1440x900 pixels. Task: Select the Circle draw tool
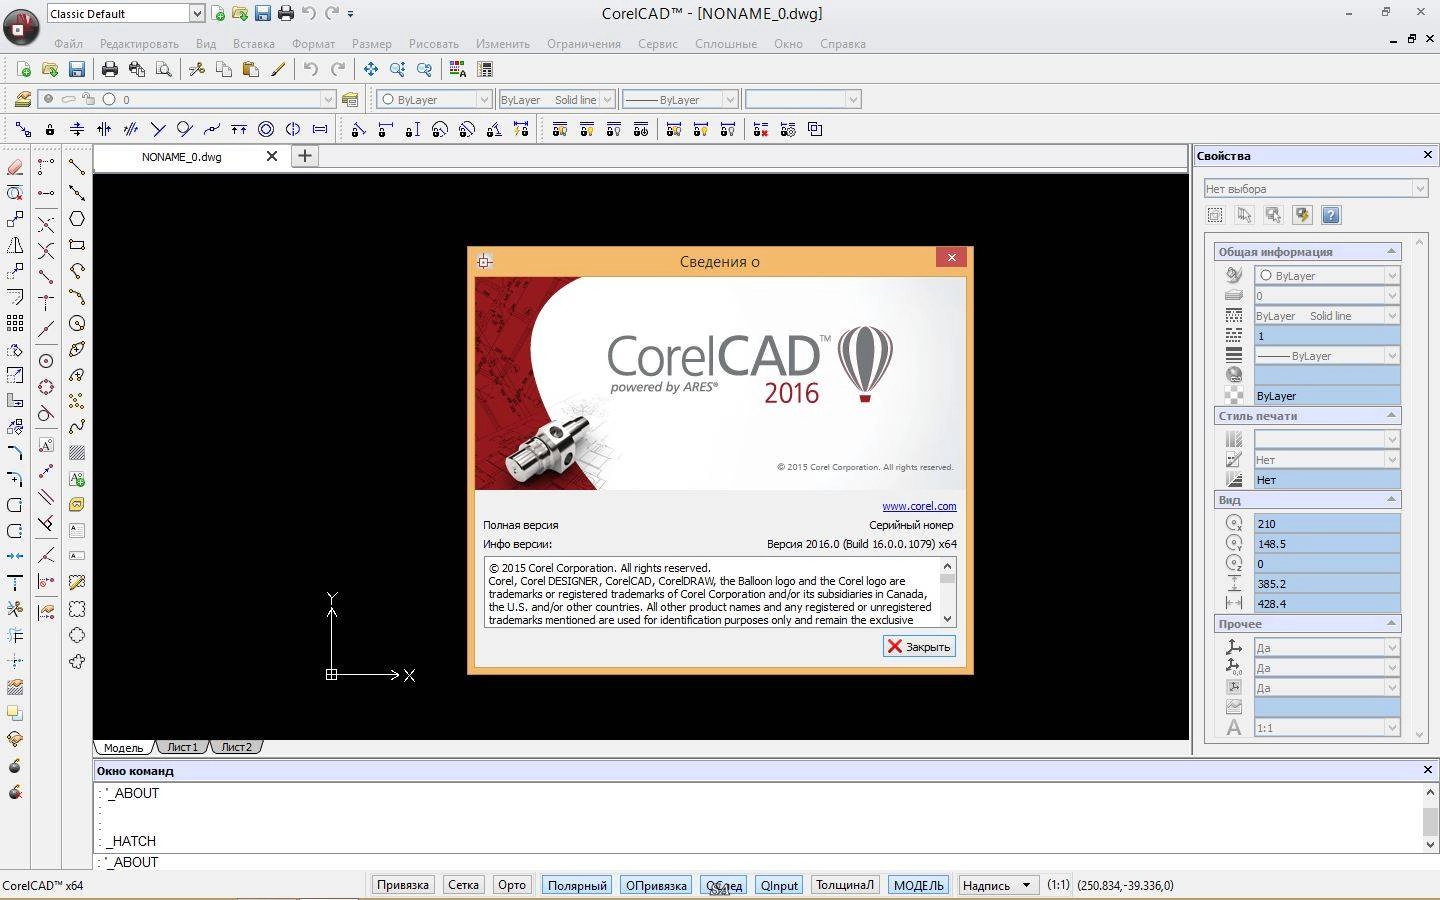click(x=77, y=323)
